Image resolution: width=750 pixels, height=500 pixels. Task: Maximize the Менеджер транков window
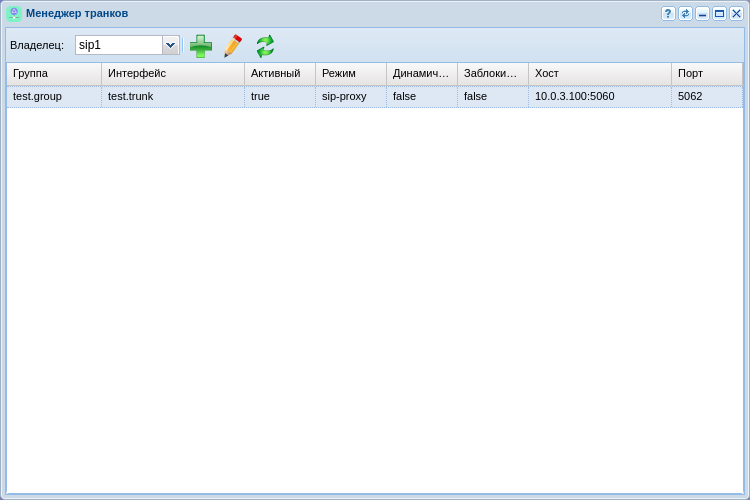tap(719, 13)
